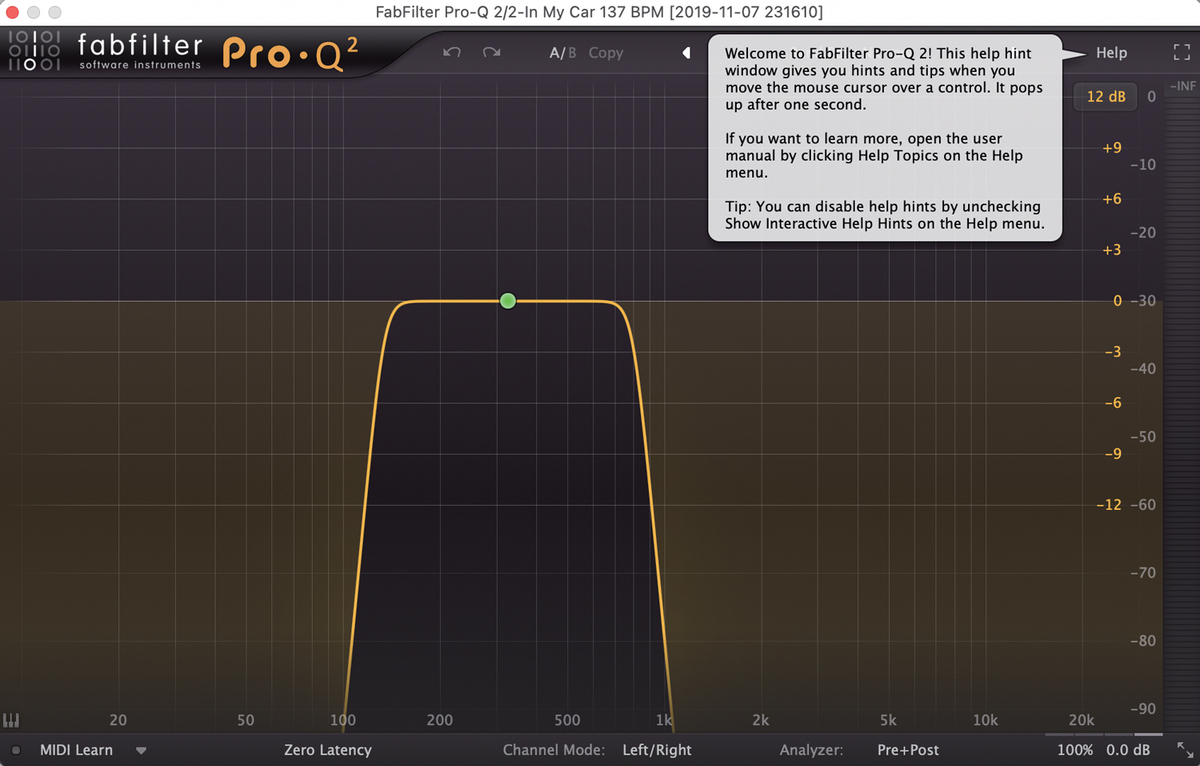This screenshot has height=766, width=1200.
Task: Click the -INF peak level readout
Action: [1181, 86]
